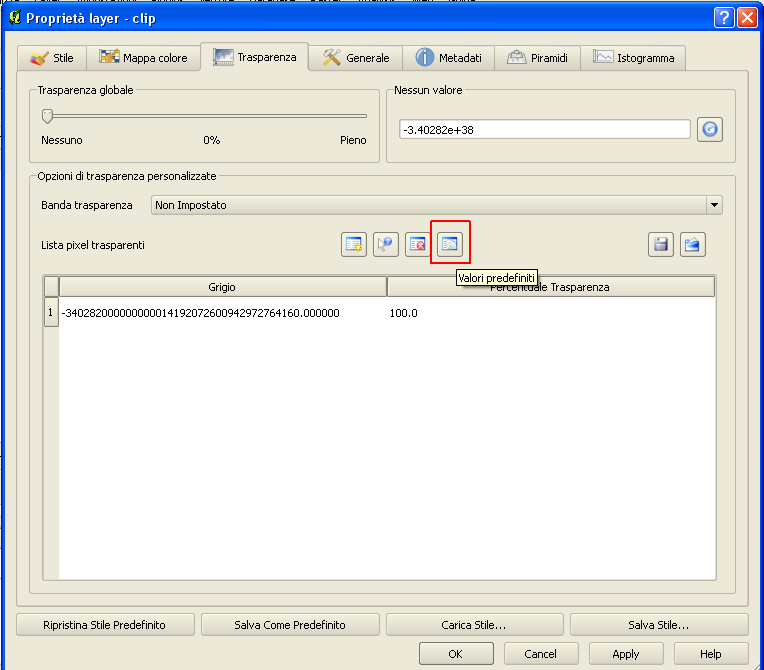764x670 pixels.
Task: Go to the Istogramma tab
Action: (x=634, y=58)
